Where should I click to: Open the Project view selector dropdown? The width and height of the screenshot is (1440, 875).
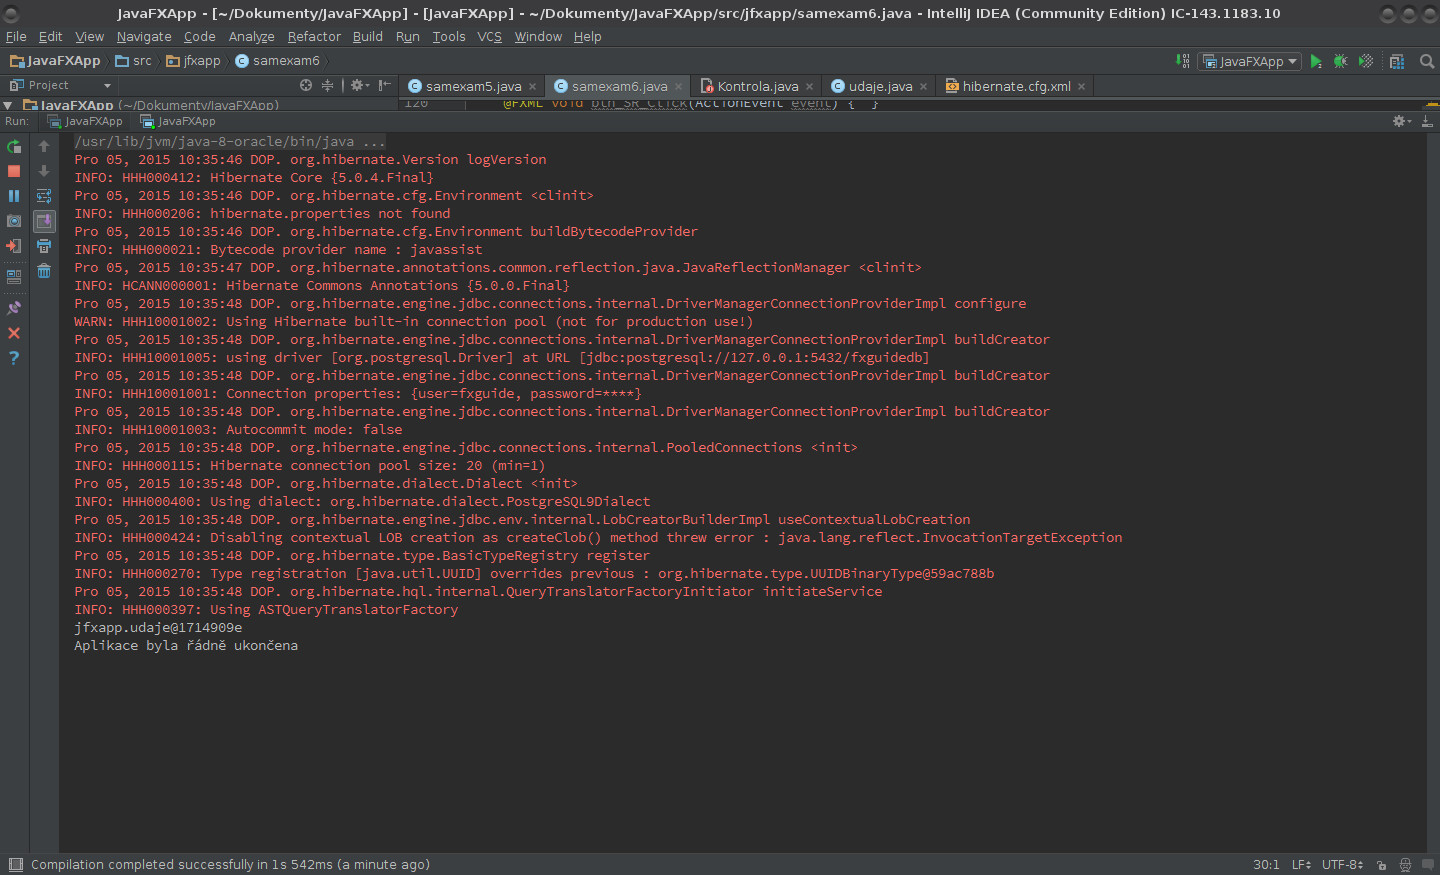coord(60,85)
